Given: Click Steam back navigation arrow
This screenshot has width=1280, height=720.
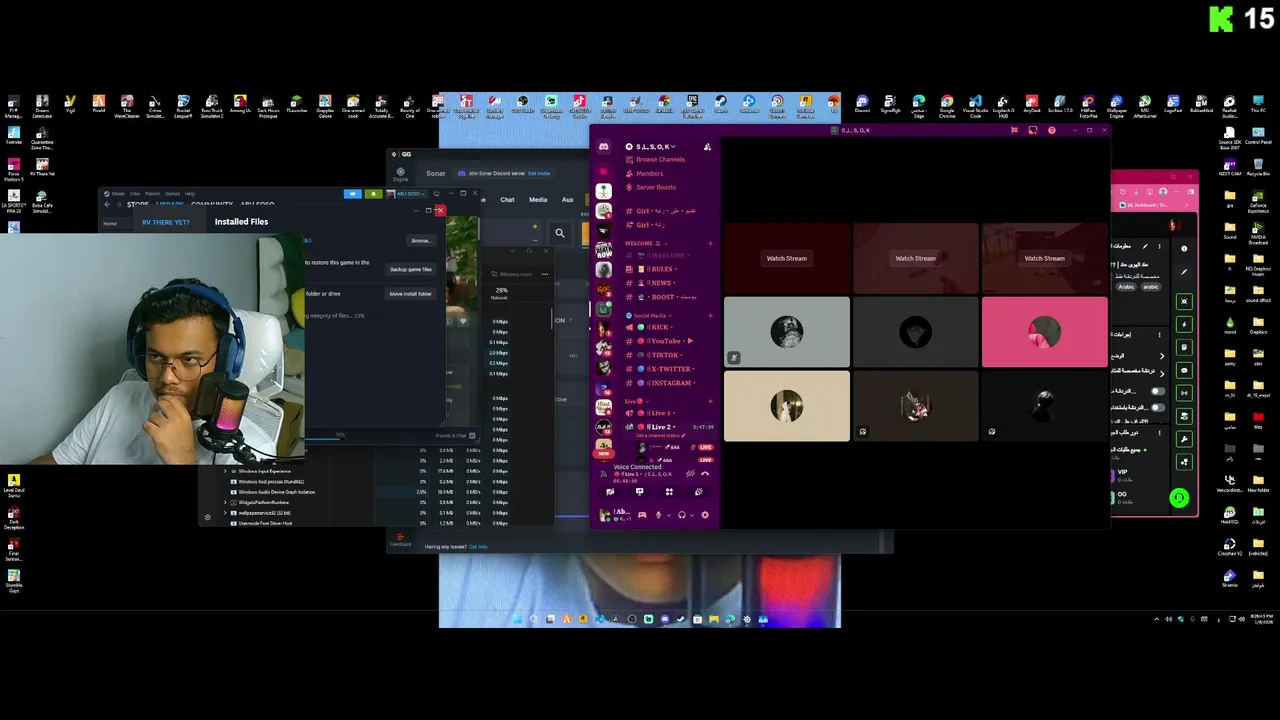Looking at the screenshot, I should coord(107,205).
